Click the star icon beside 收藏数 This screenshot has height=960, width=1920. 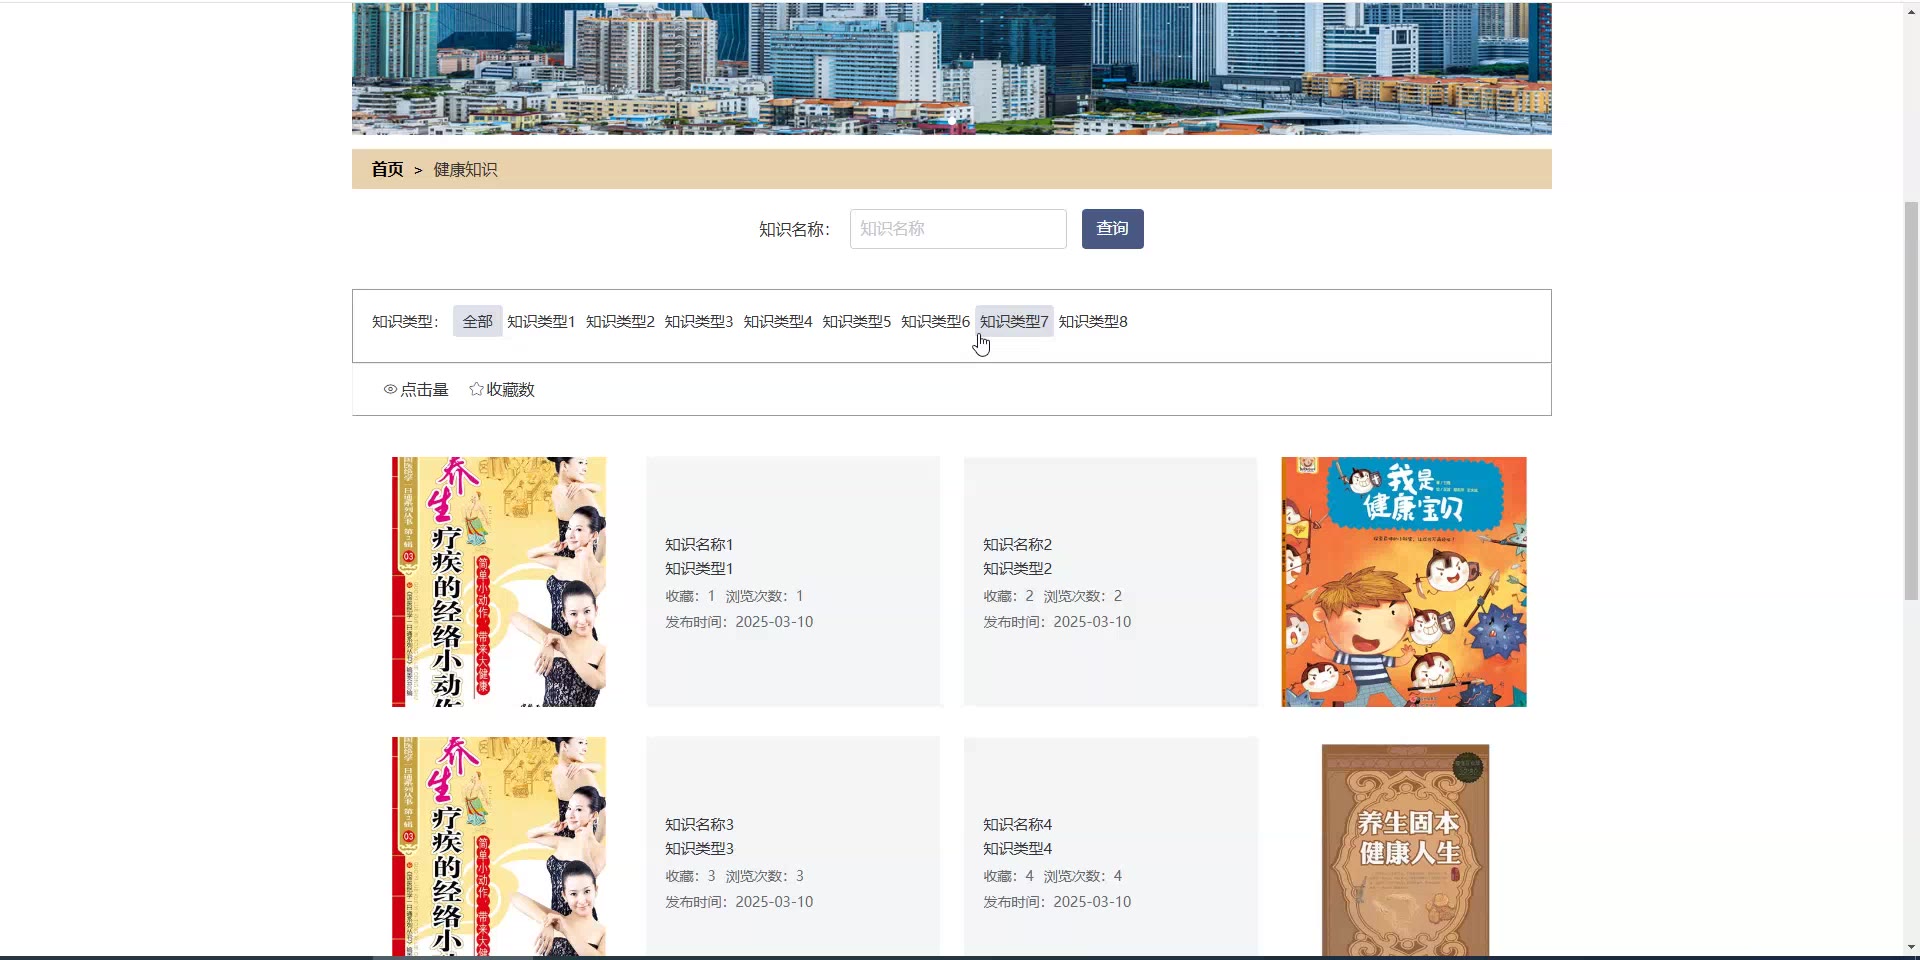476,389
